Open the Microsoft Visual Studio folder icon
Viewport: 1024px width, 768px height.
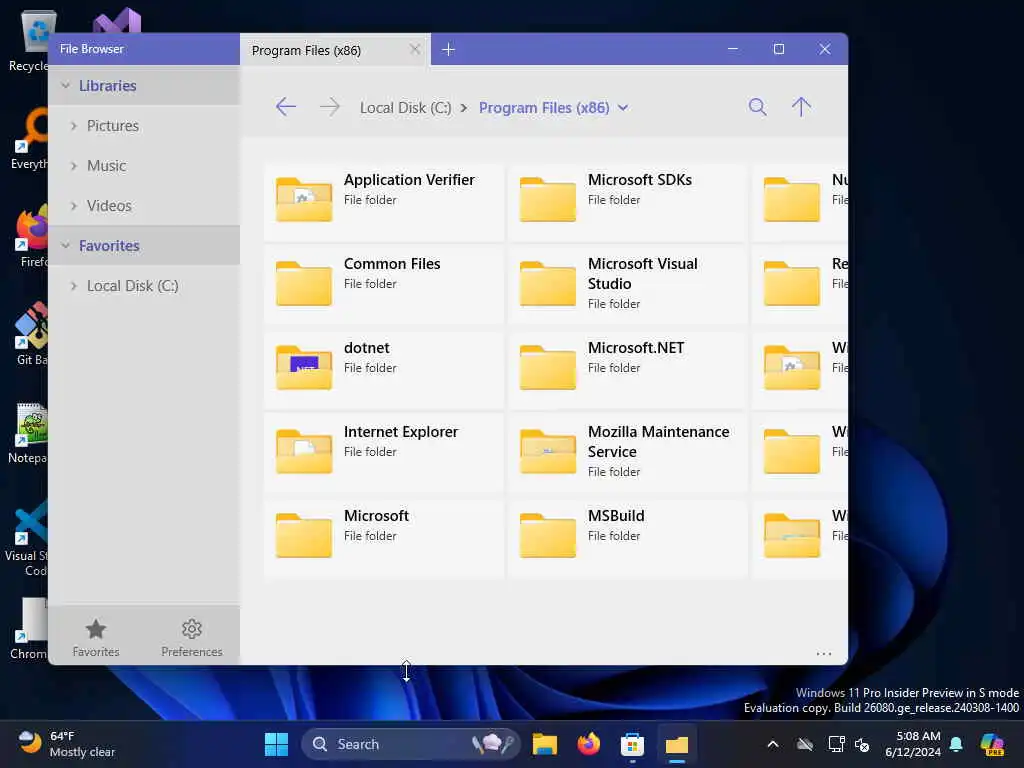(x=547, y=283)
